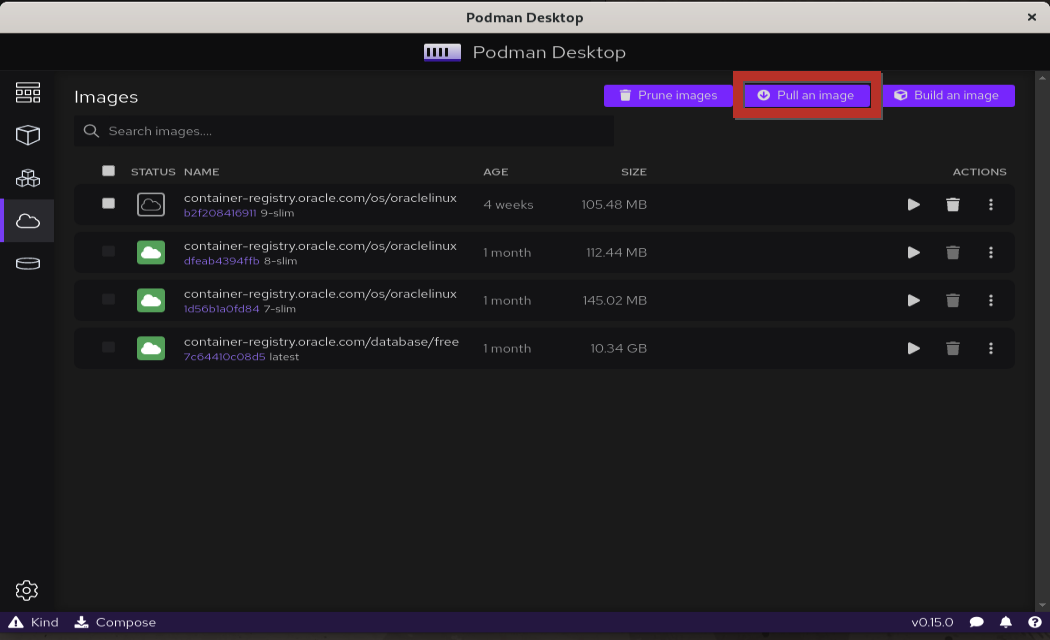Screen dimensions: 1050x640
Task: Click Kind in the status bar
Action: [x=33, y=623]
